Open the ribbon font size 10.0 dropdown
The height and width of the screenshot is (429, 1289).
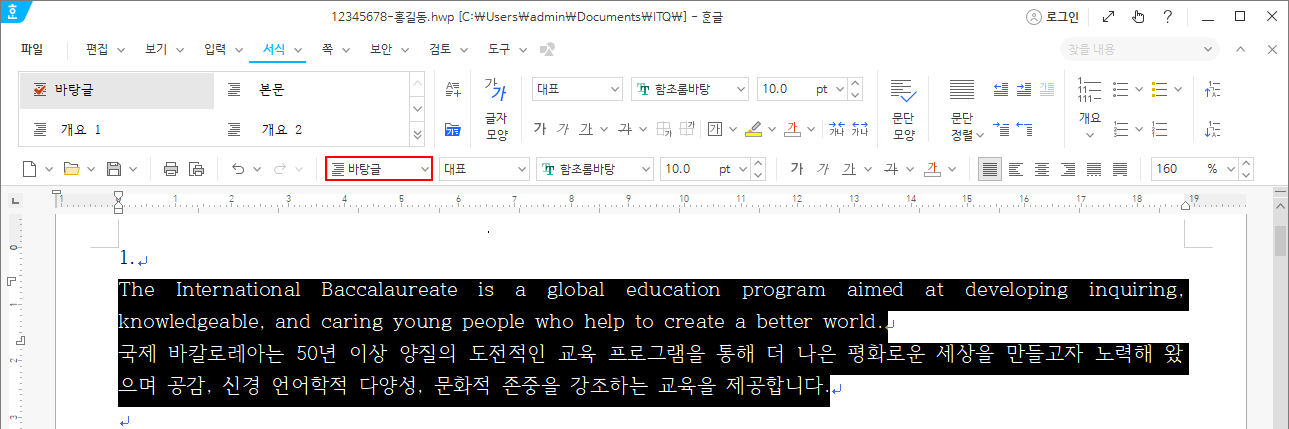(838, 89)
